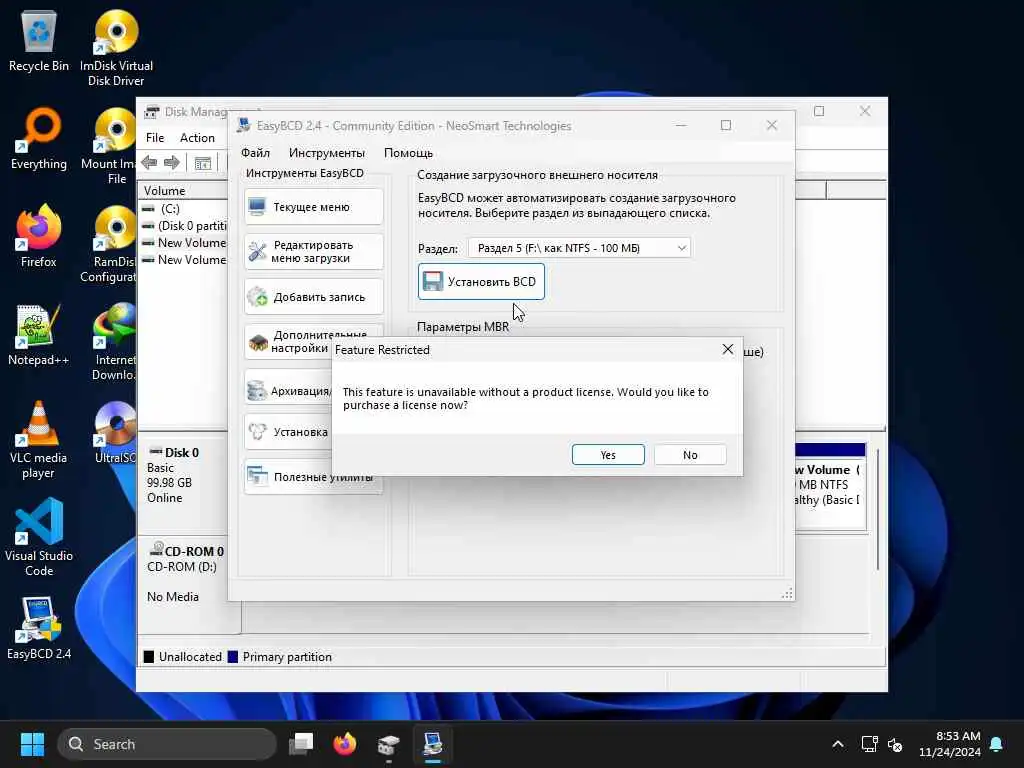The width and height of the screenshot is (1024, 768).
Task: Open Action menu in Disk Management
Action: click(197, 138)
